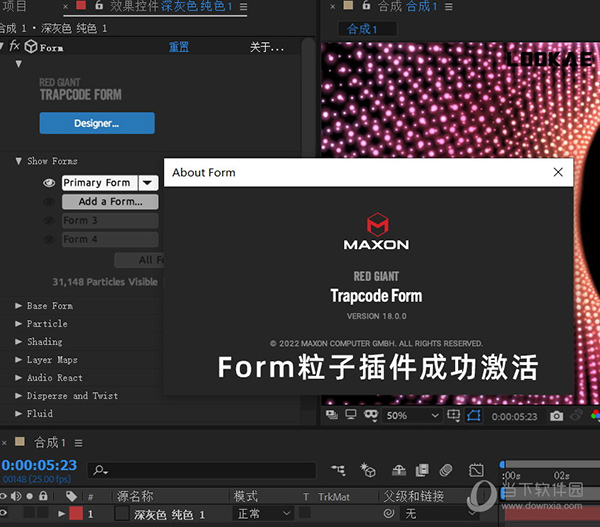Open the 50% magnification dropdown

click(x=412, y=416)
